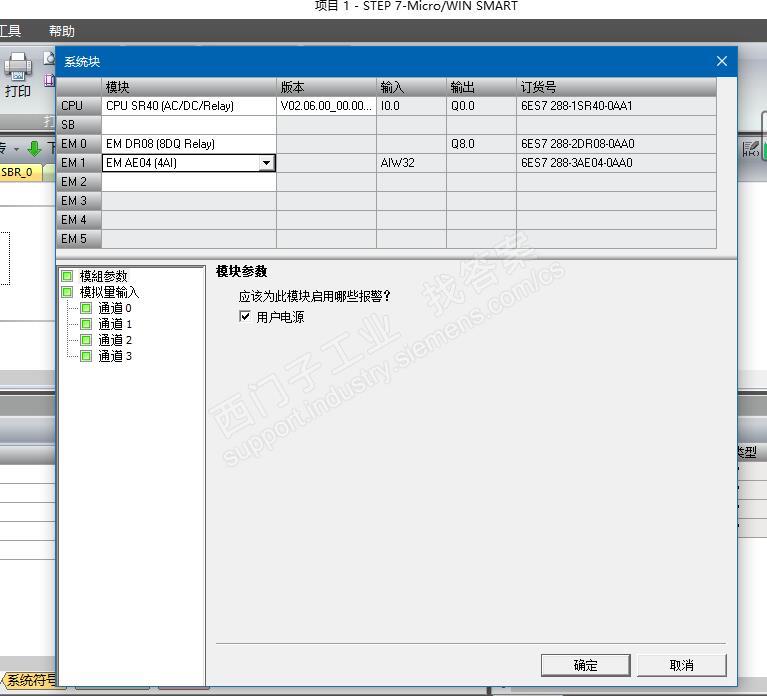This screenshot has height=696, width=767.
Task: Click the 版本 column header
Action: click(x=326, y=87)
